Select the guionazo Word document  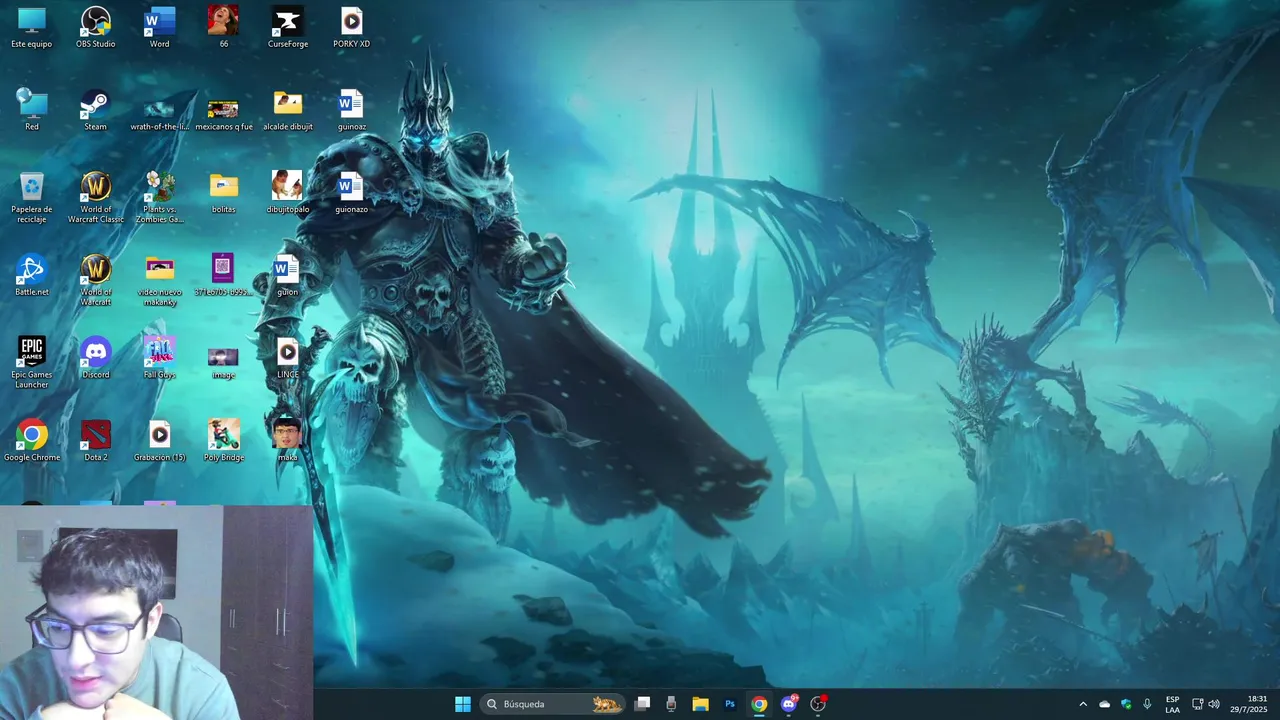pos(351,192)
